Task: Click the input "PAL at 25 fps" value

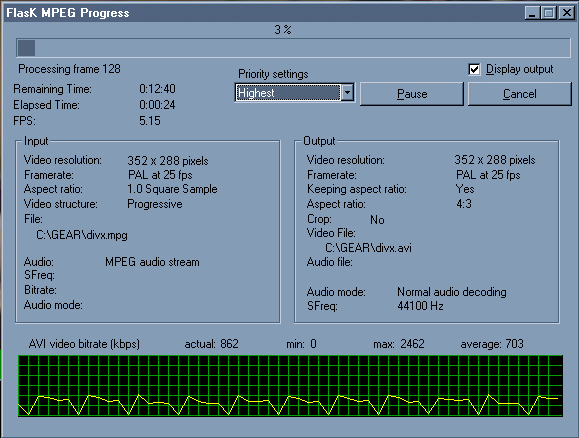Action: [160, 175]
